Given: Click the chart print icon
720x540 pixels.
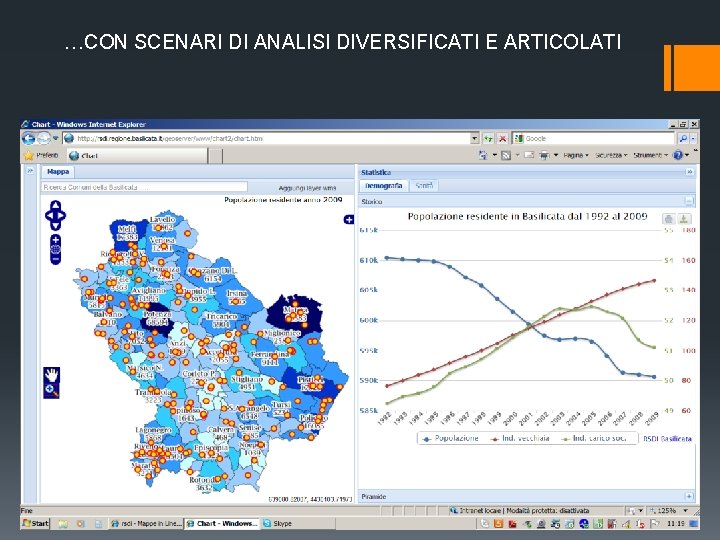Looking at the screenshot, I should 669,219.
